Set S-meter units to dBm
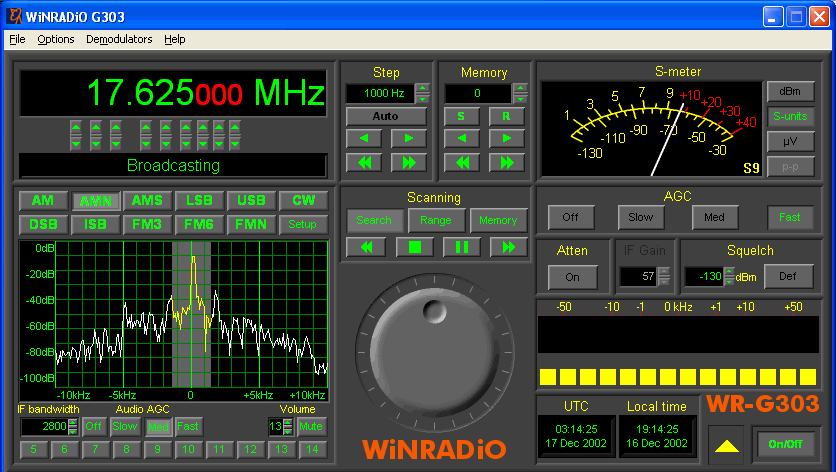The width and height of the screenshot is (836, 472). click(790, 91)
